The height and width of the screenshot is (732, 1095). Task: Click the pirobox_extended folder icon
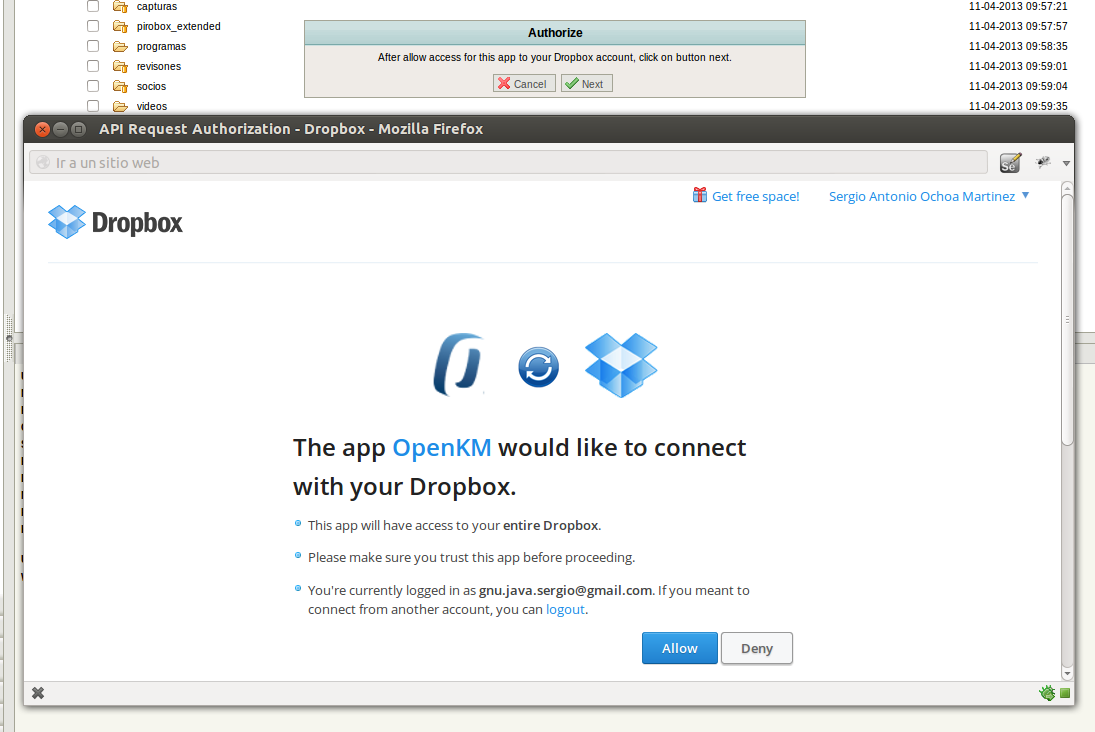click(x=120, y=27)
